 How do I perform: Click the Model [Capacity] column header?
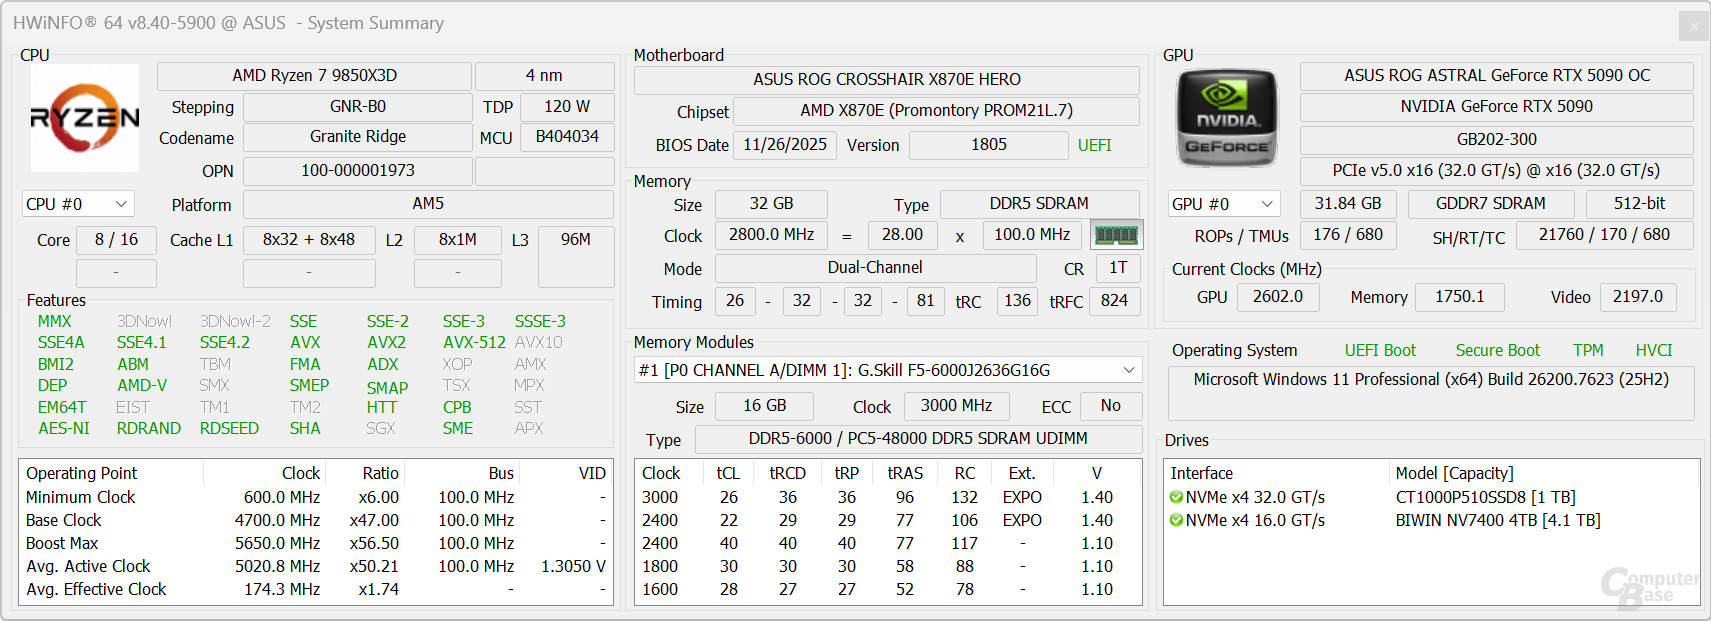(x=1454, y=473)
